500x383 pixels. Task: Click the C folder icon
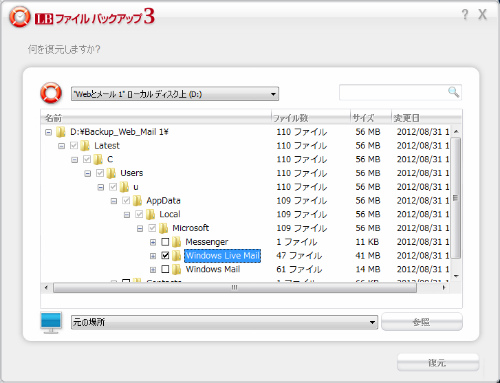(98, 159)
